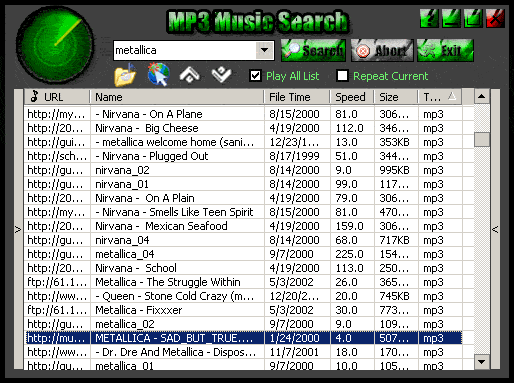
Task: Sort list by the Name column header
Action: (x=177, y=97)
